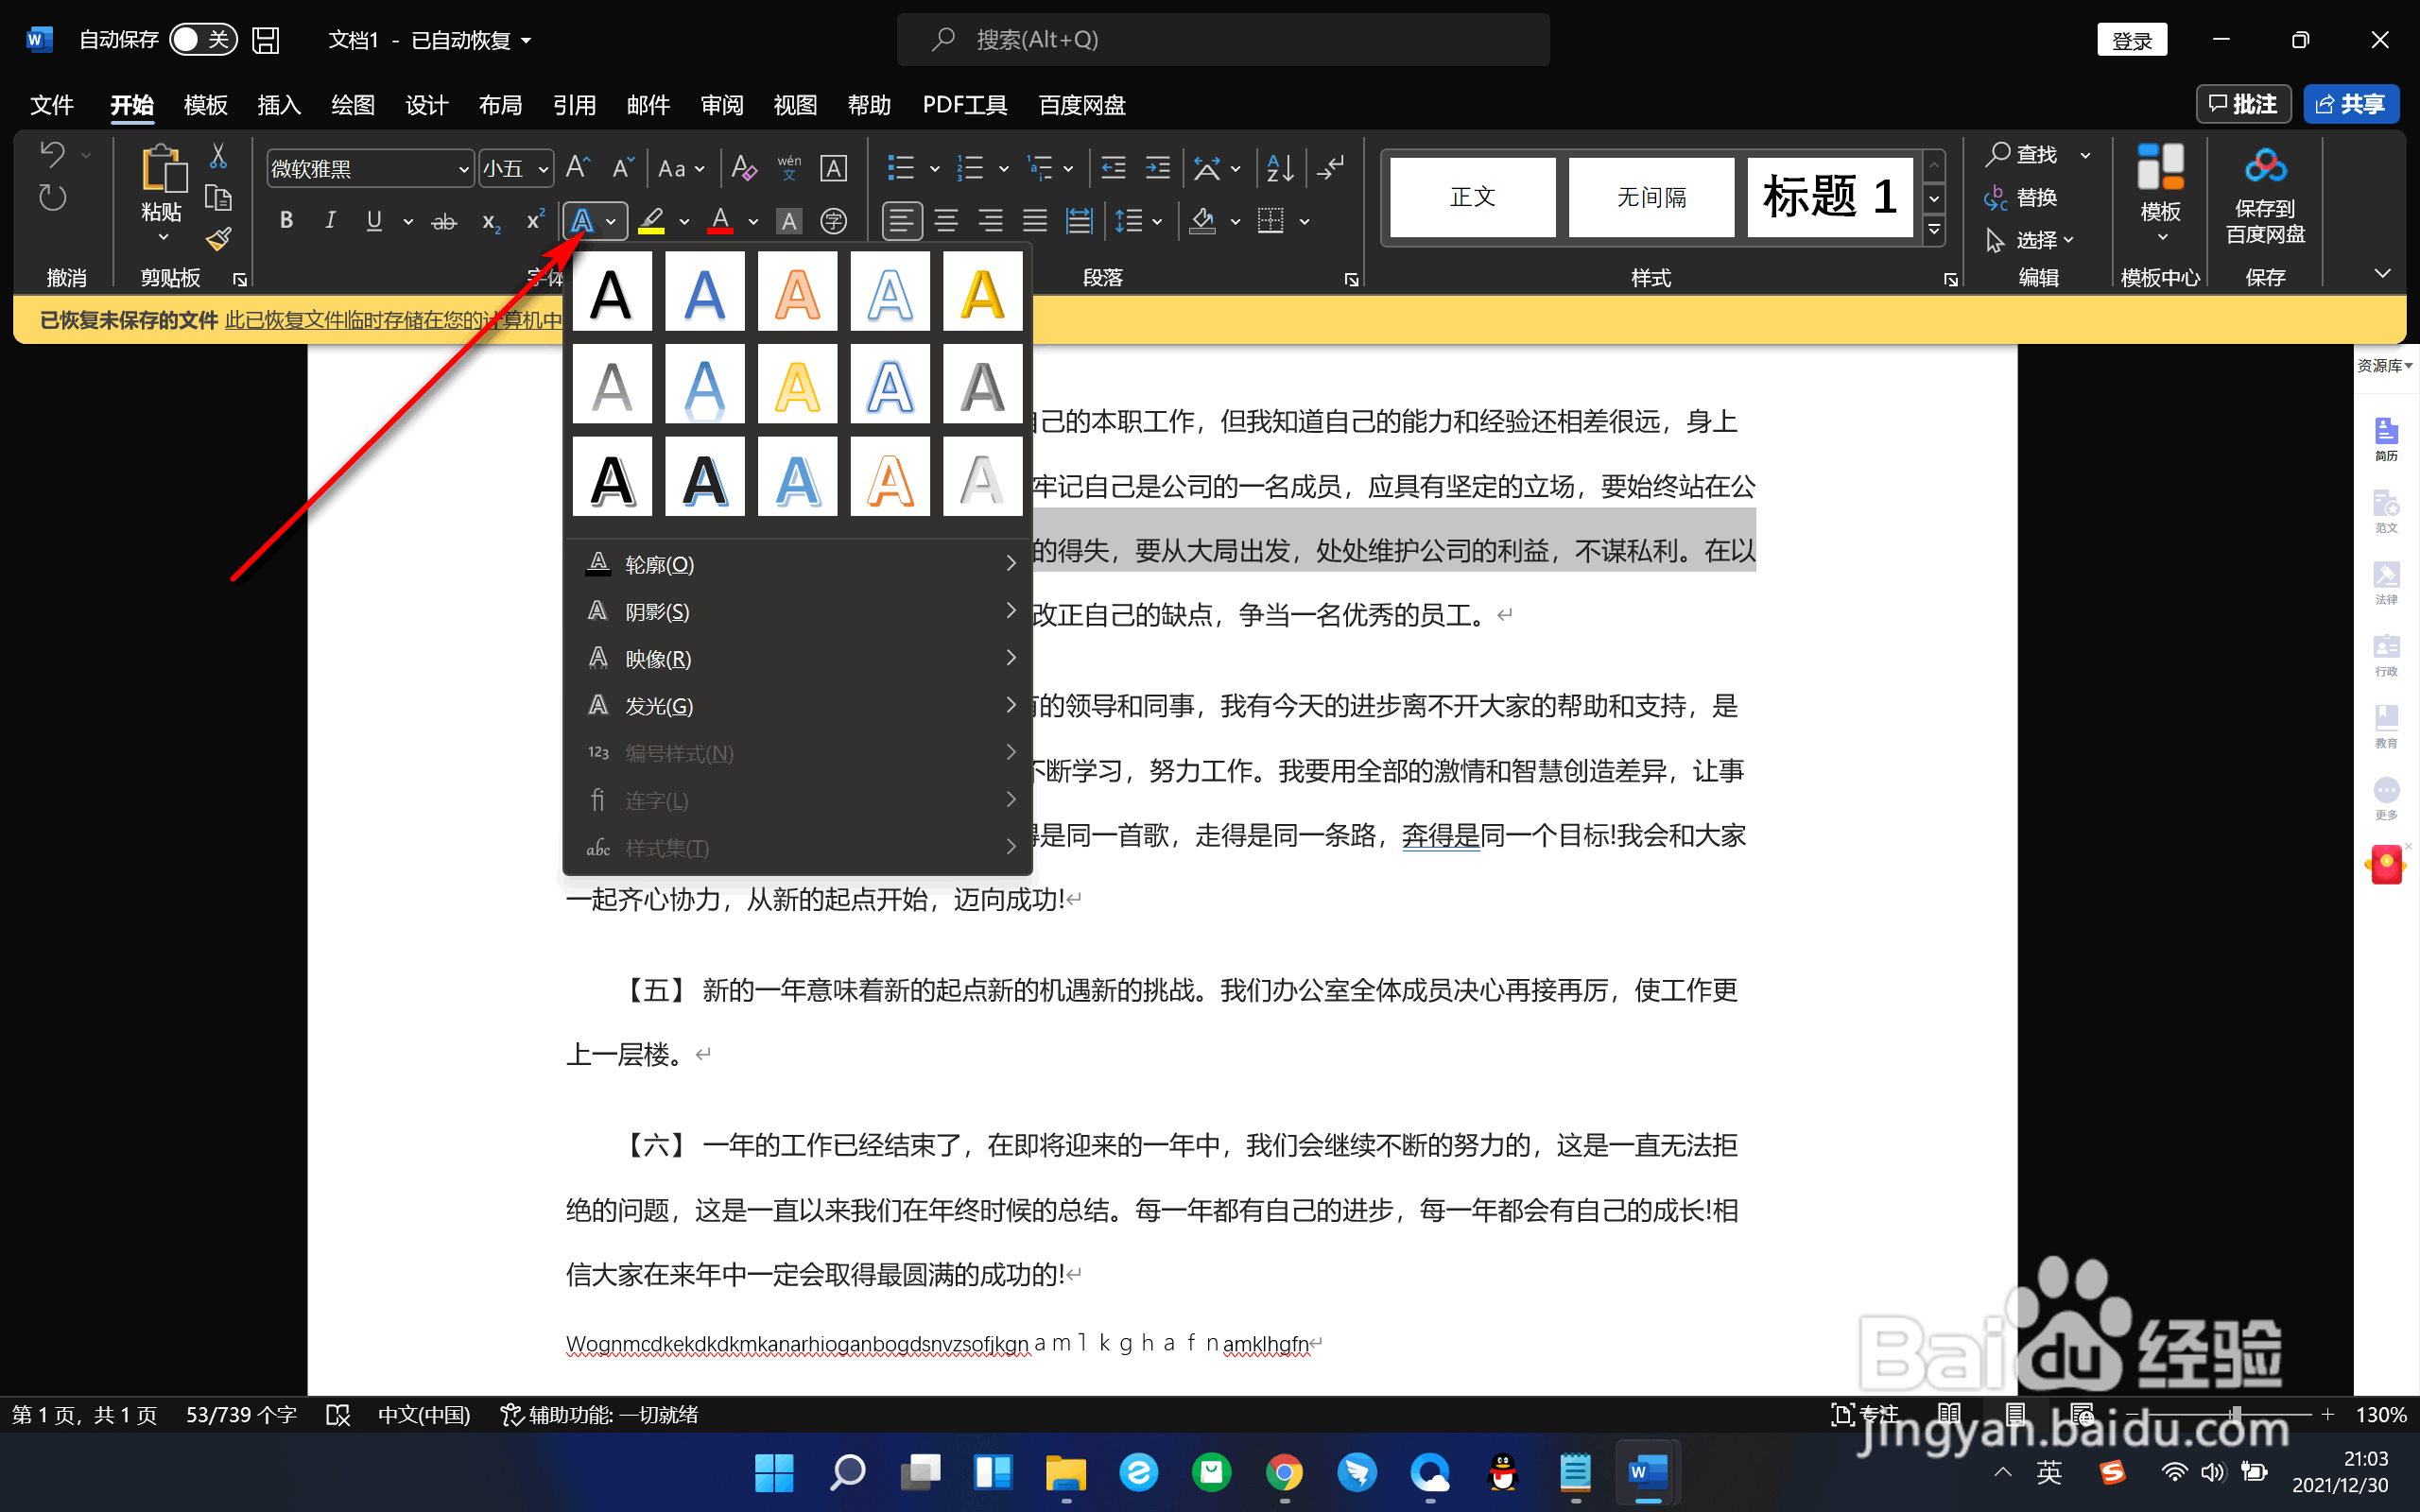Click inside the zoom slider
Screen dimensions: 2420x1512
pyautogui.click(x=2232, y=1415)
